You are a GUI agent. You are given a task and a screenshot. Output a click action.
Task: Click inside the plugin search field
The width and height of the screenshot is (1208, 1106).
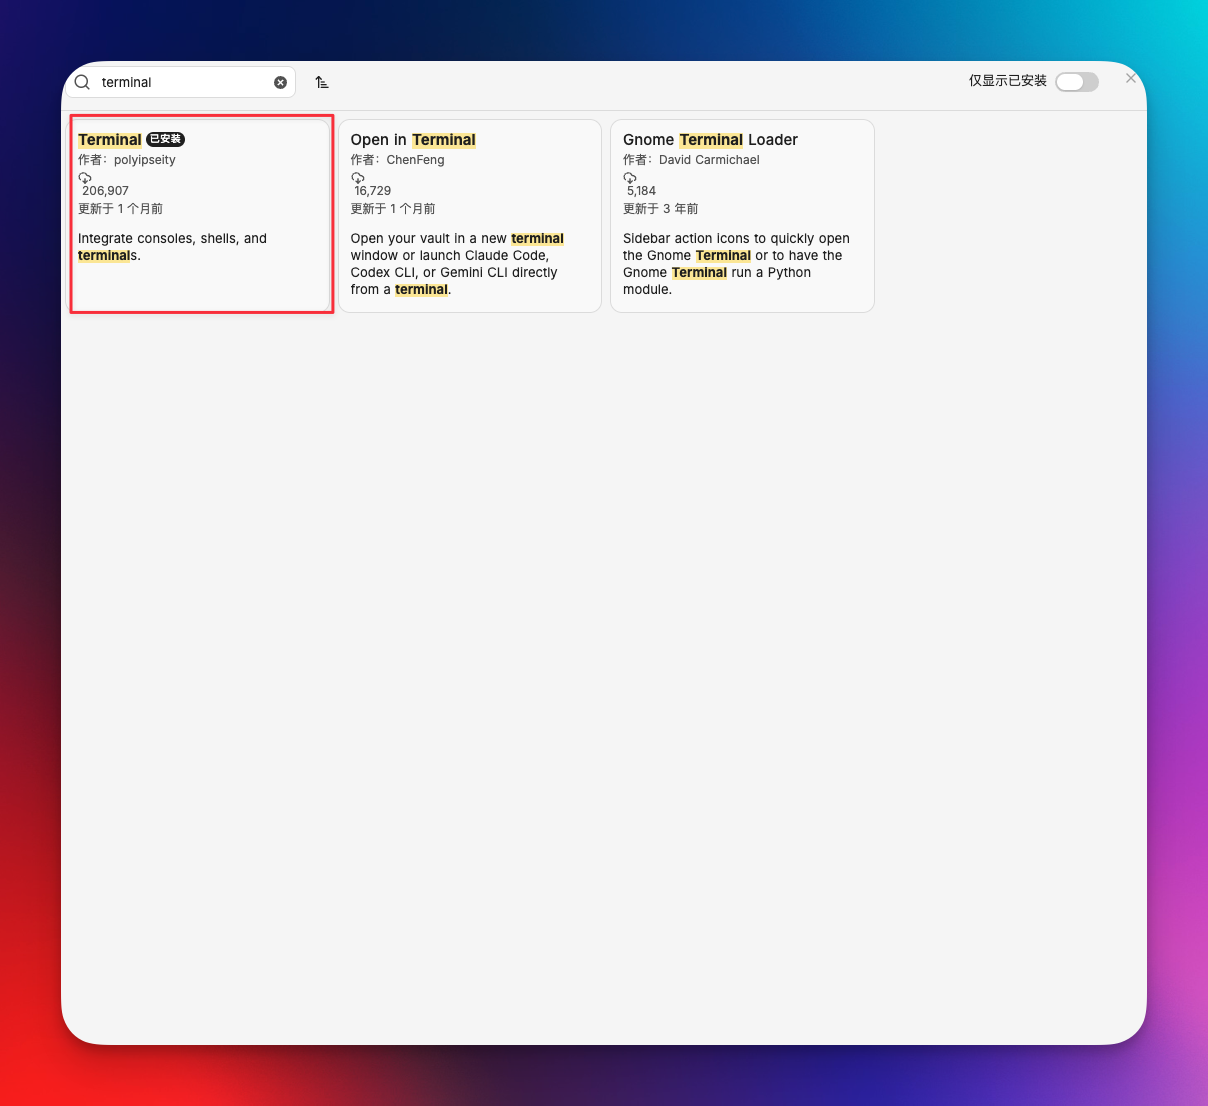coord(185,82)
